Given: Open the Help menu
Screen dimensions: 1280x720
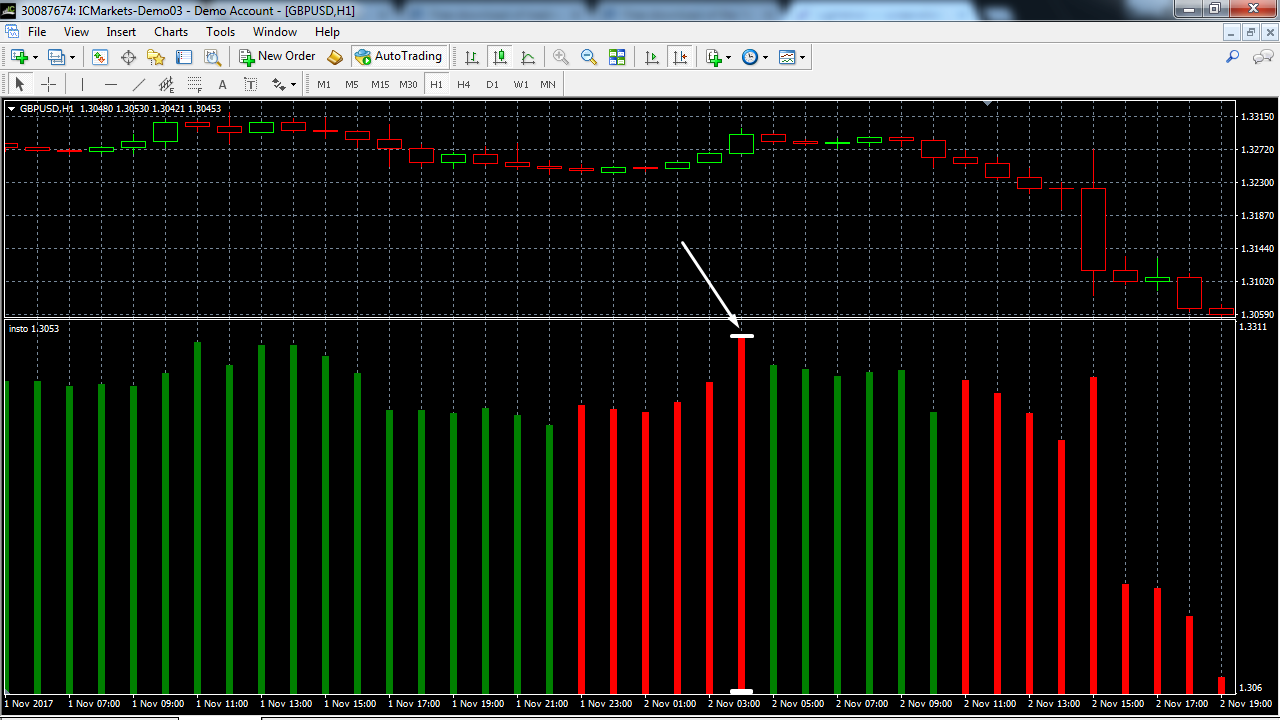Looking at the screenshot, I should pyautogui.click(x=327, y=32).
